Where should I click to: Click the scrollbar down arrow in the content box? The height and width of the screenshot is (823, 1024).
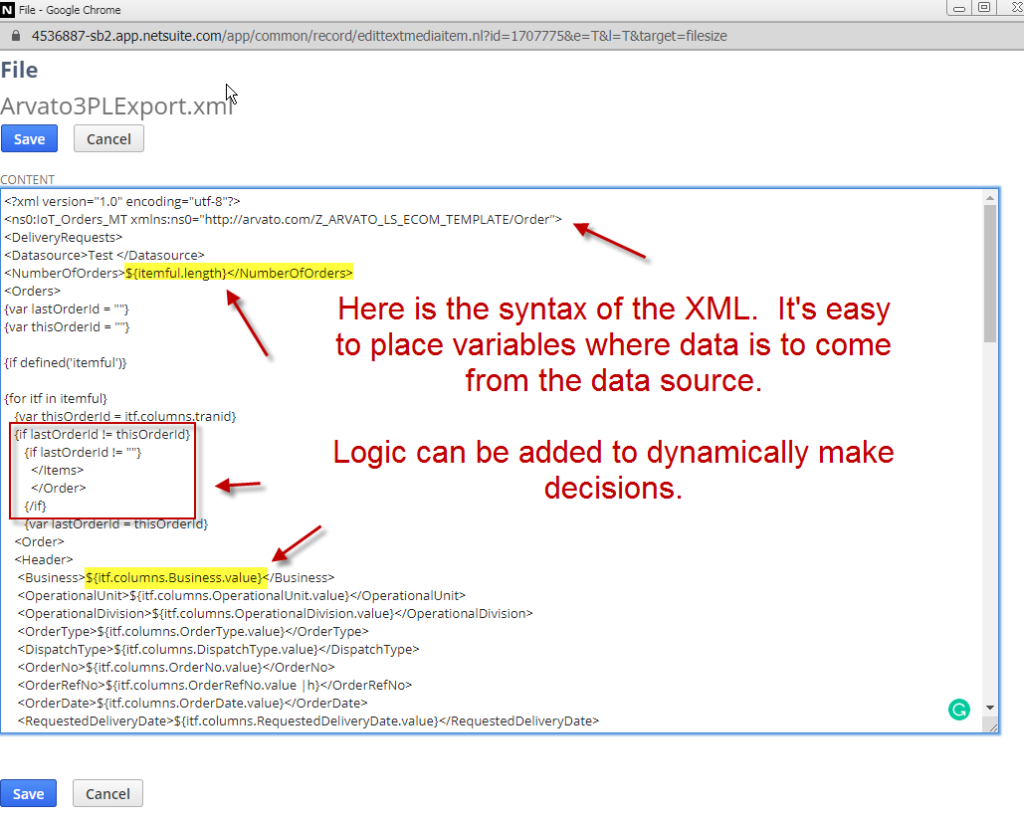[x=990, y=707]
